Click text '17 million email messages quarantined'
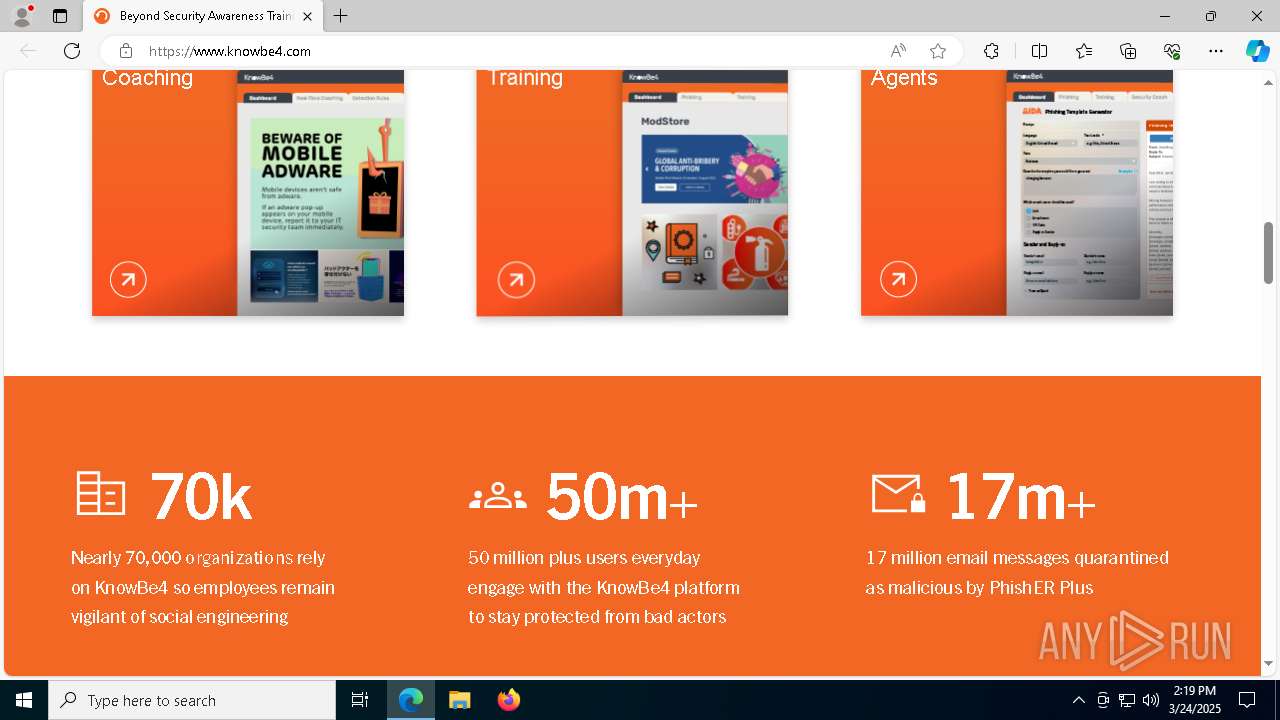 point(1017,558)
